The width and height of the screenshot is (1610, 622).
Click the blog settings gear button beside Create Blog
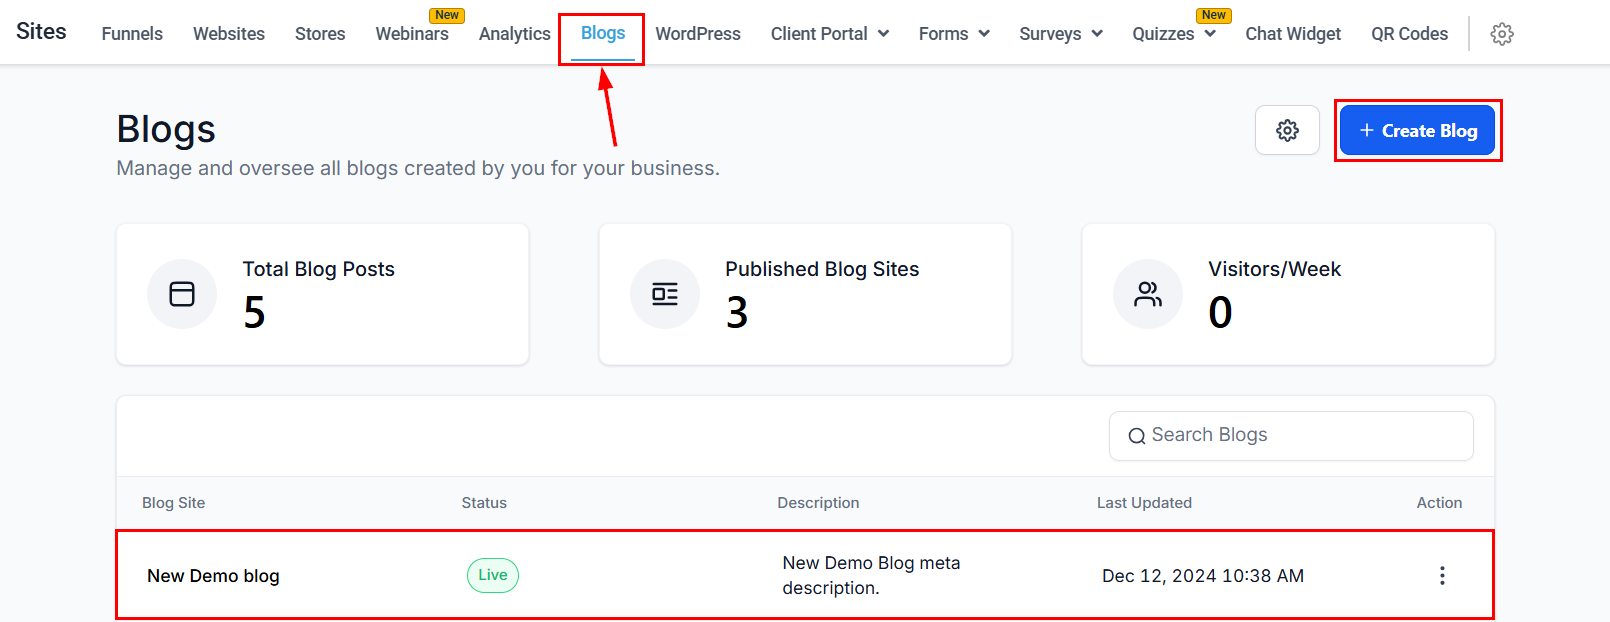[x=1287, y=131]
